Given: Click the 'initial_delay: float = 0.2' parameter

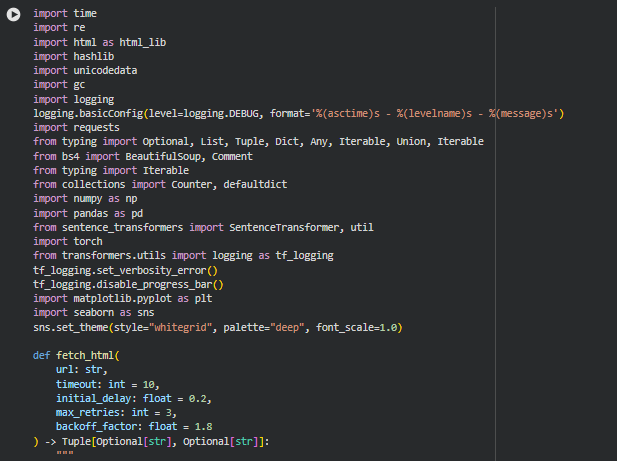Looking at the screenshot, I should (133, 398).
